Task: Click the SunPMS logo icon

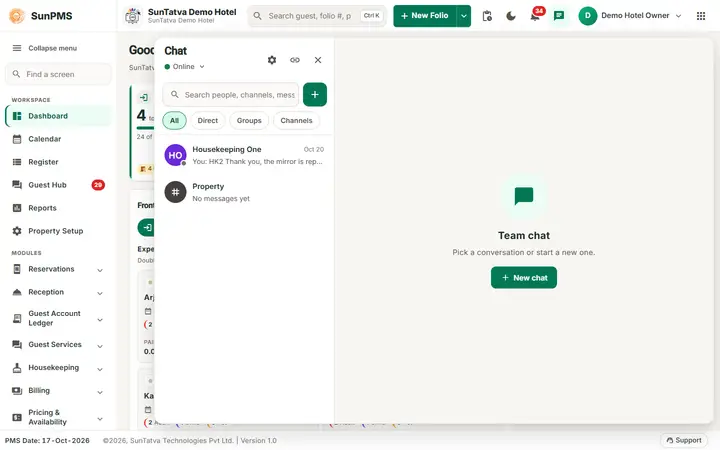Action: pyautogui.click(x=17, y=16)
